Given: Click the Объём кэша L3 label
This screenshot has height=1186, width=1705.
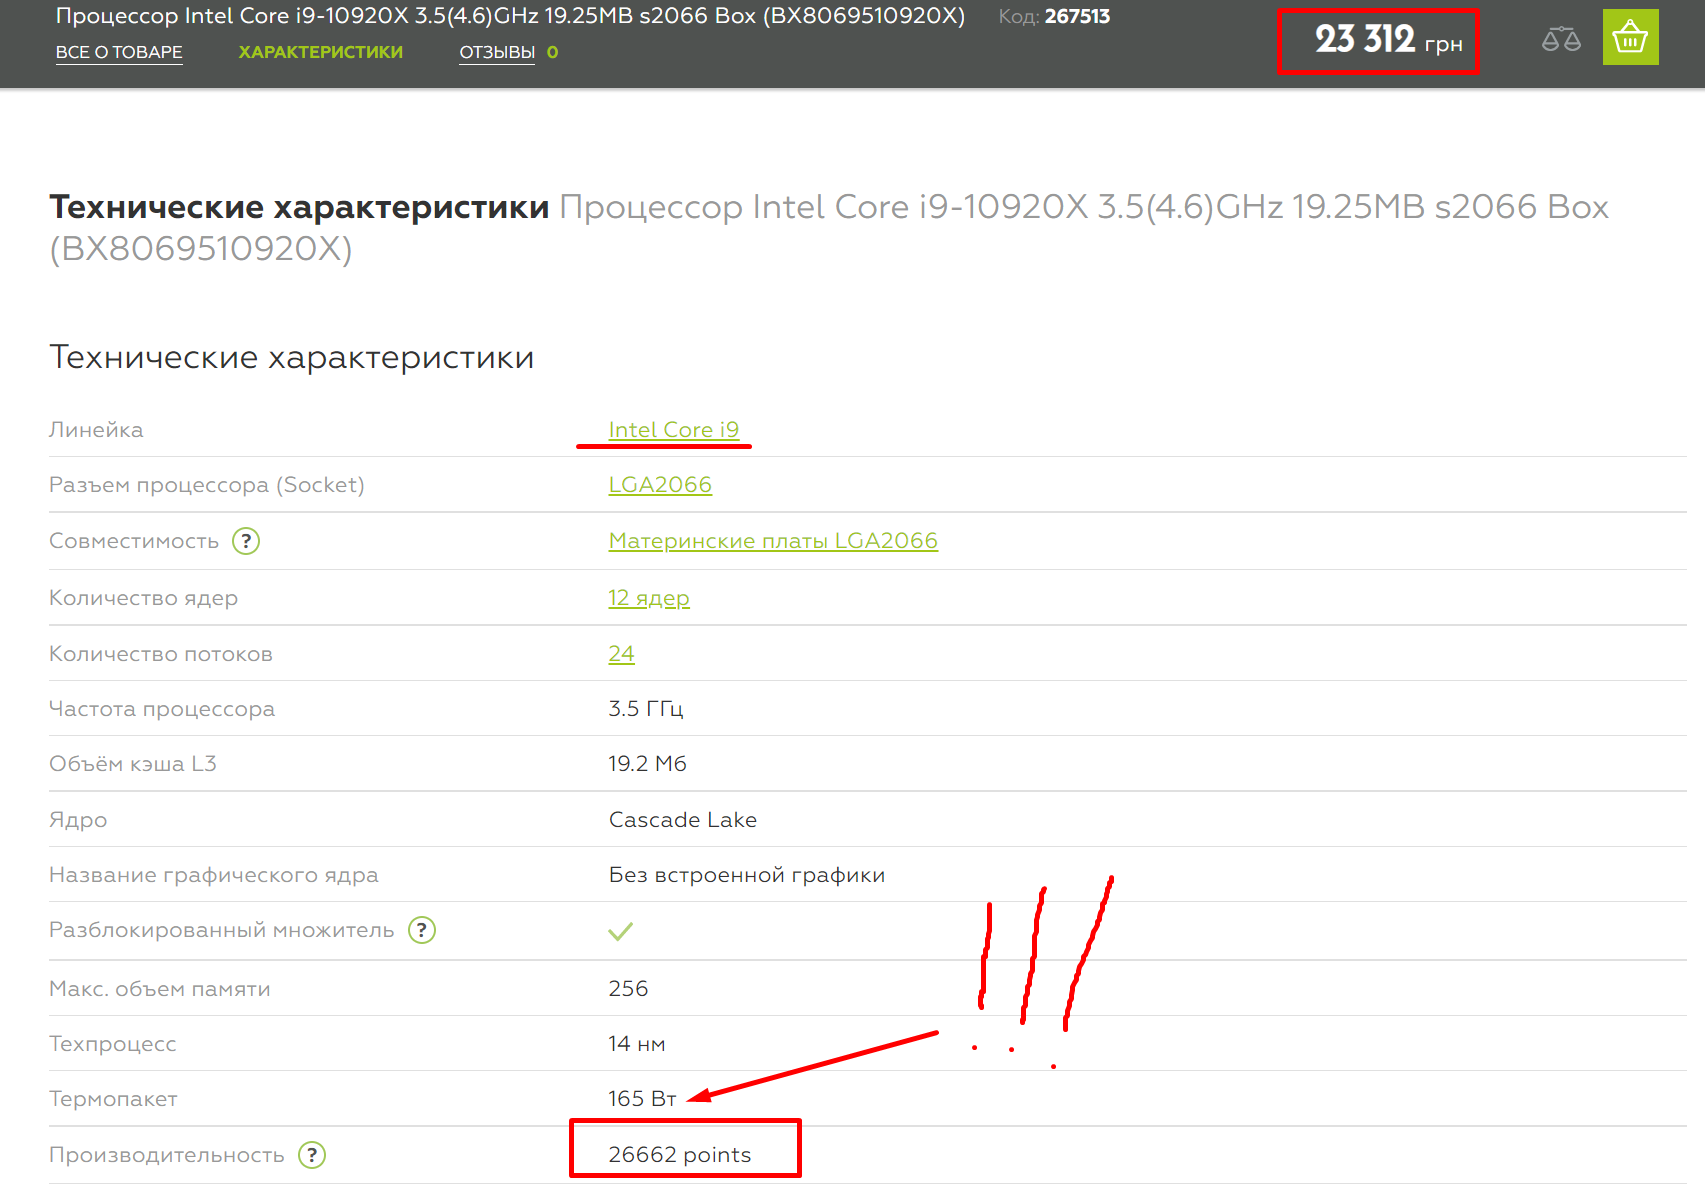Looking at the screenshot, I should [133, 764].
